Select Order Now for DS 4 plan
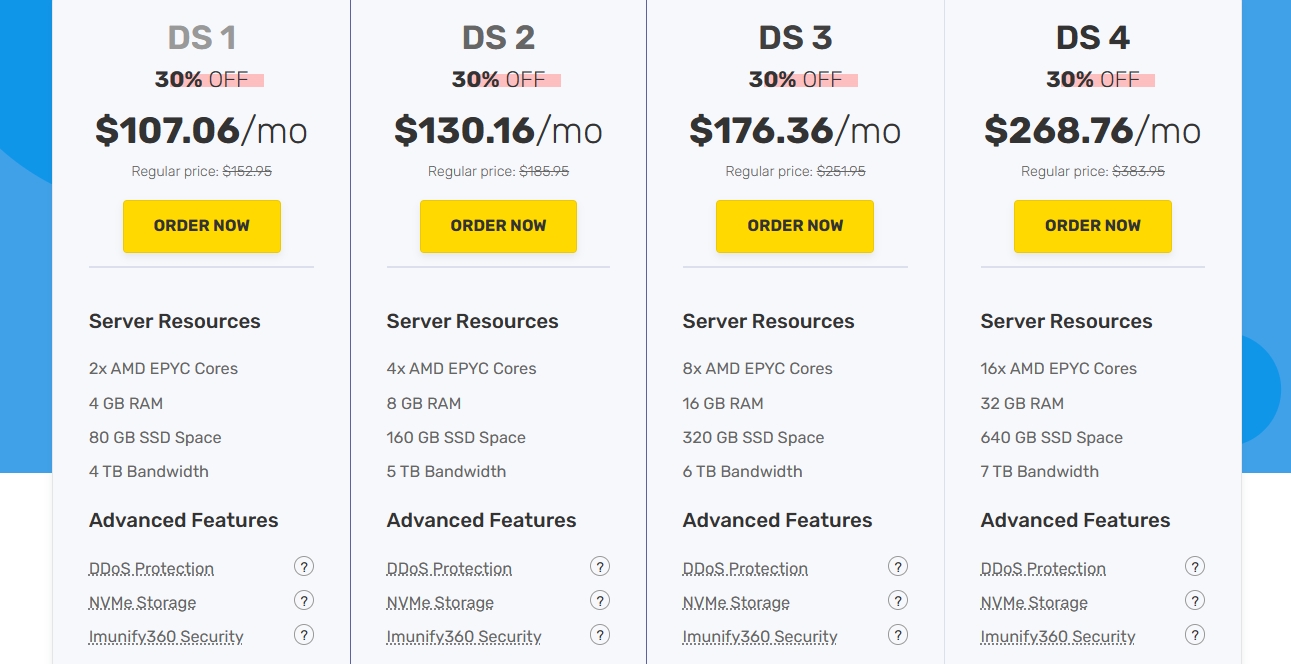1291x664 pixels. click(x=1092, y=226)
